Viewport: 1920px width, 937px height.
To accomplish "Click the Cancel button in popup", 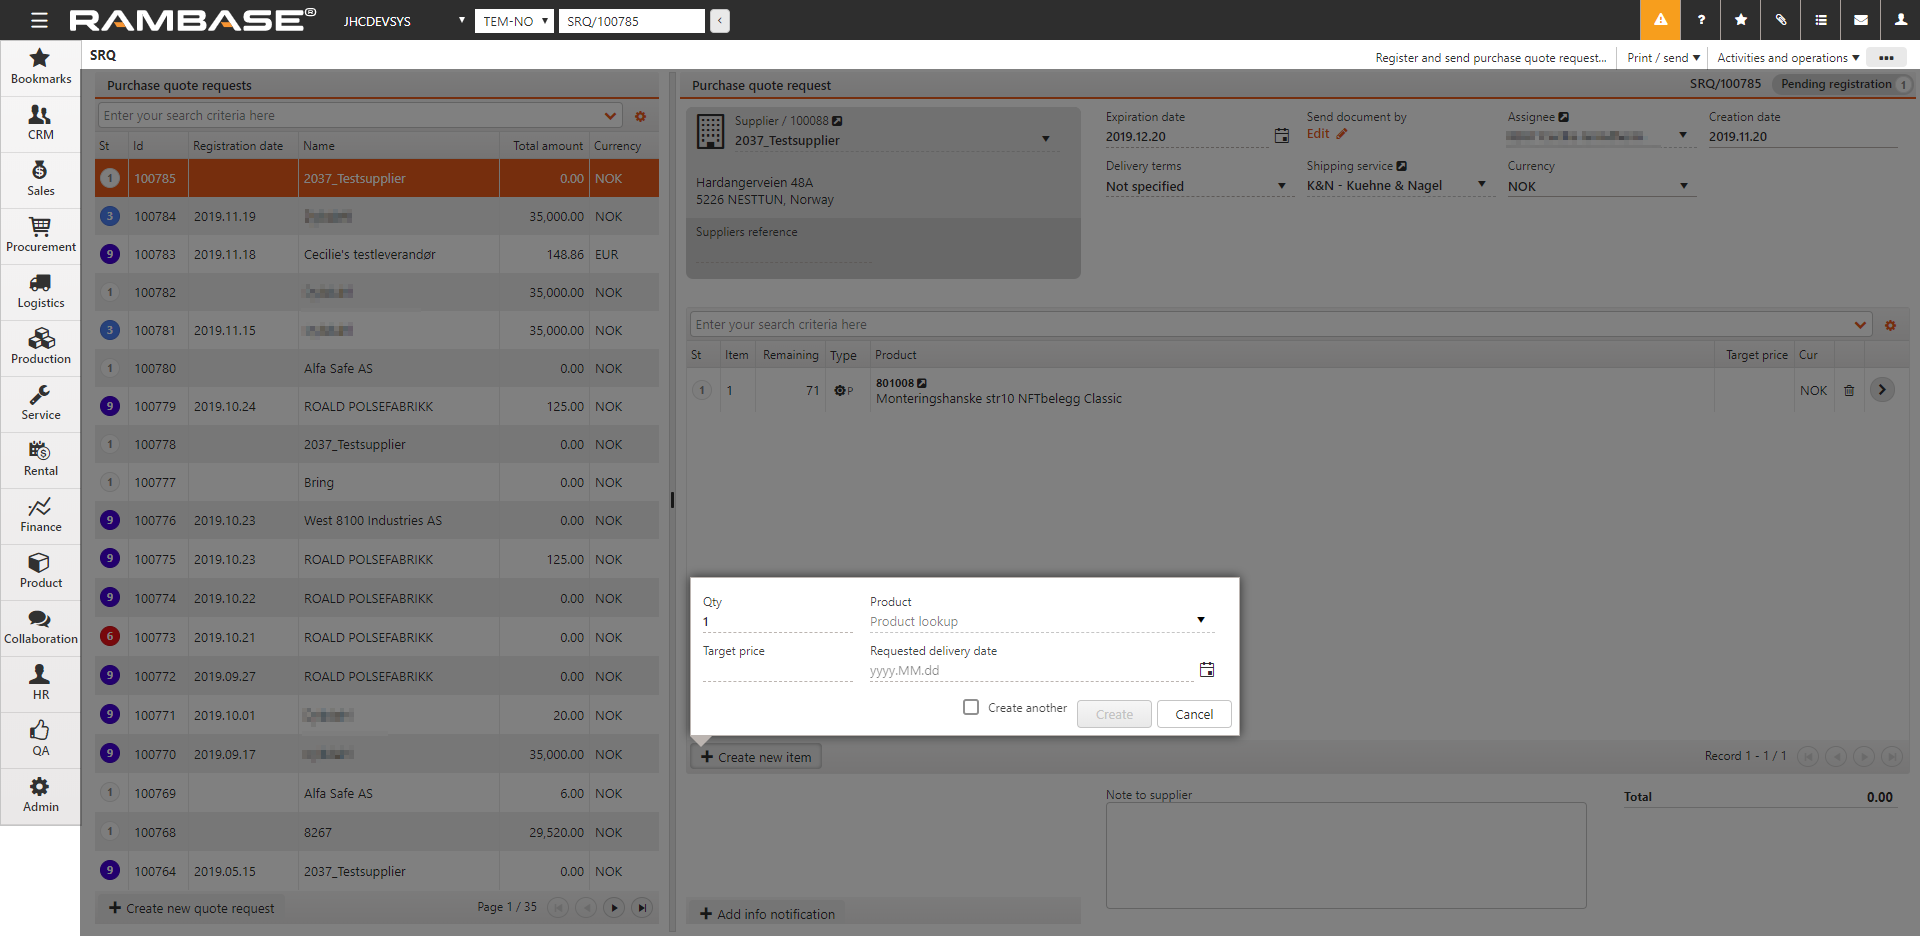I will (x=1194, y=714).
